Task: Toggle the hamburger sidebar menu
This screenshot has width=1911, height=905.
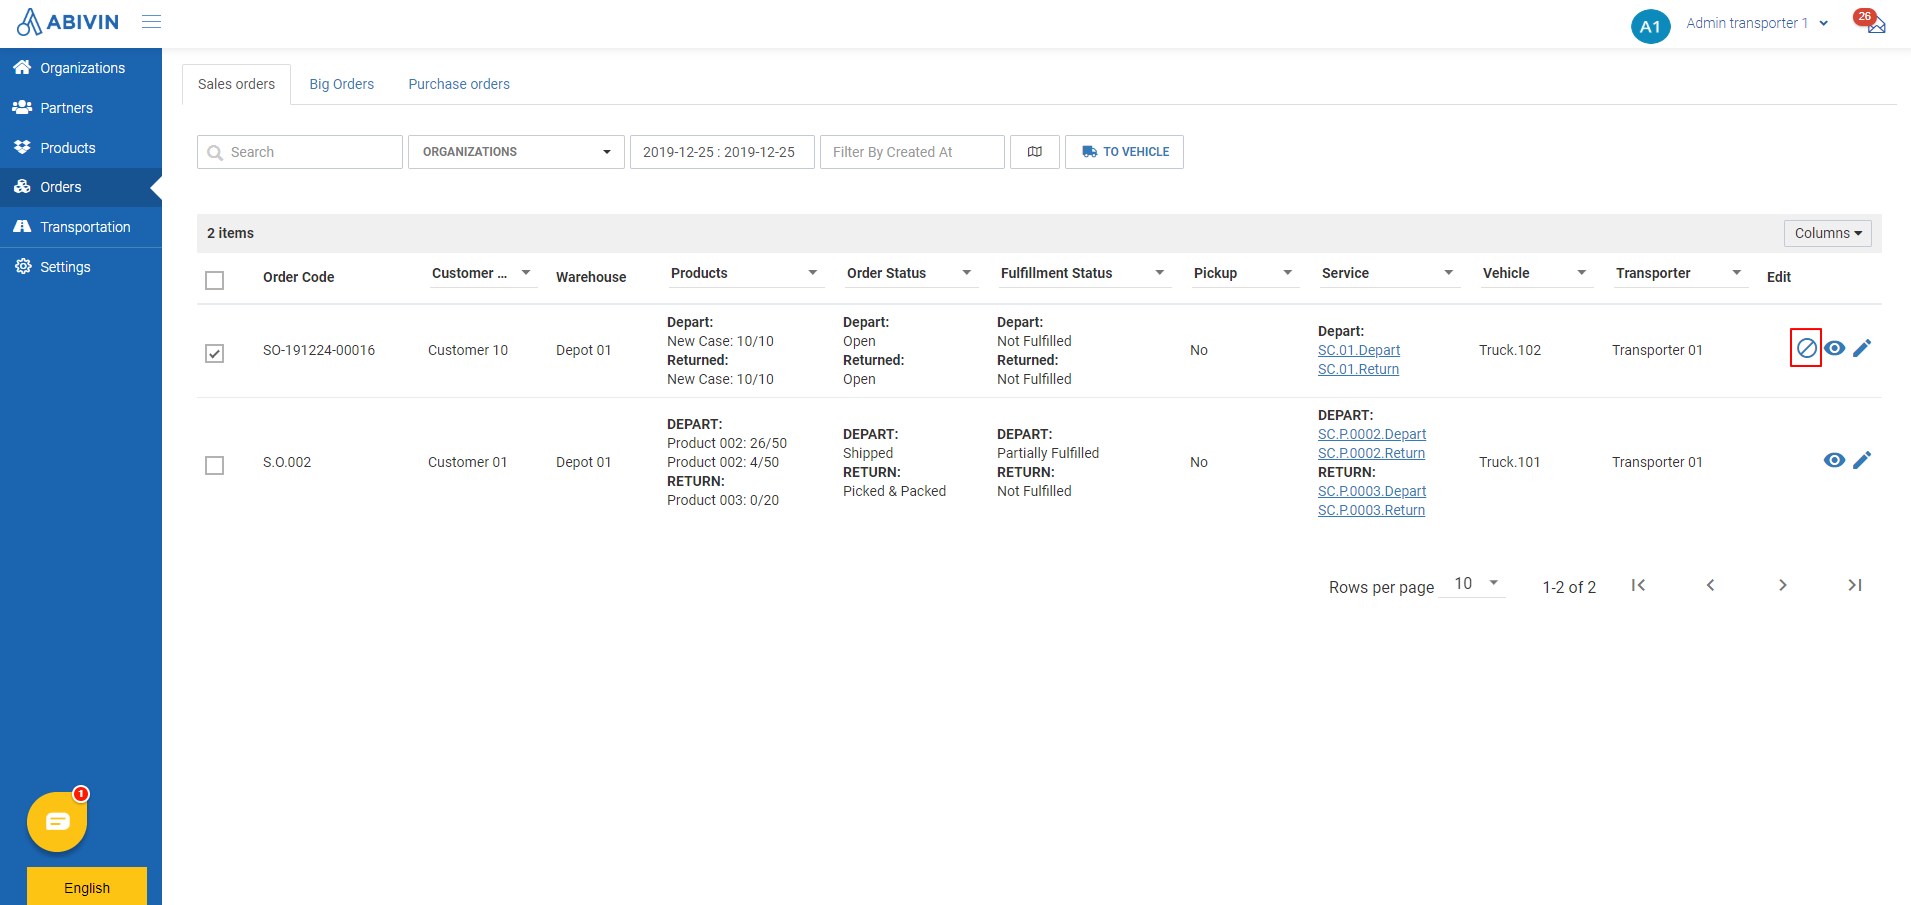Action: click(152, 22)
